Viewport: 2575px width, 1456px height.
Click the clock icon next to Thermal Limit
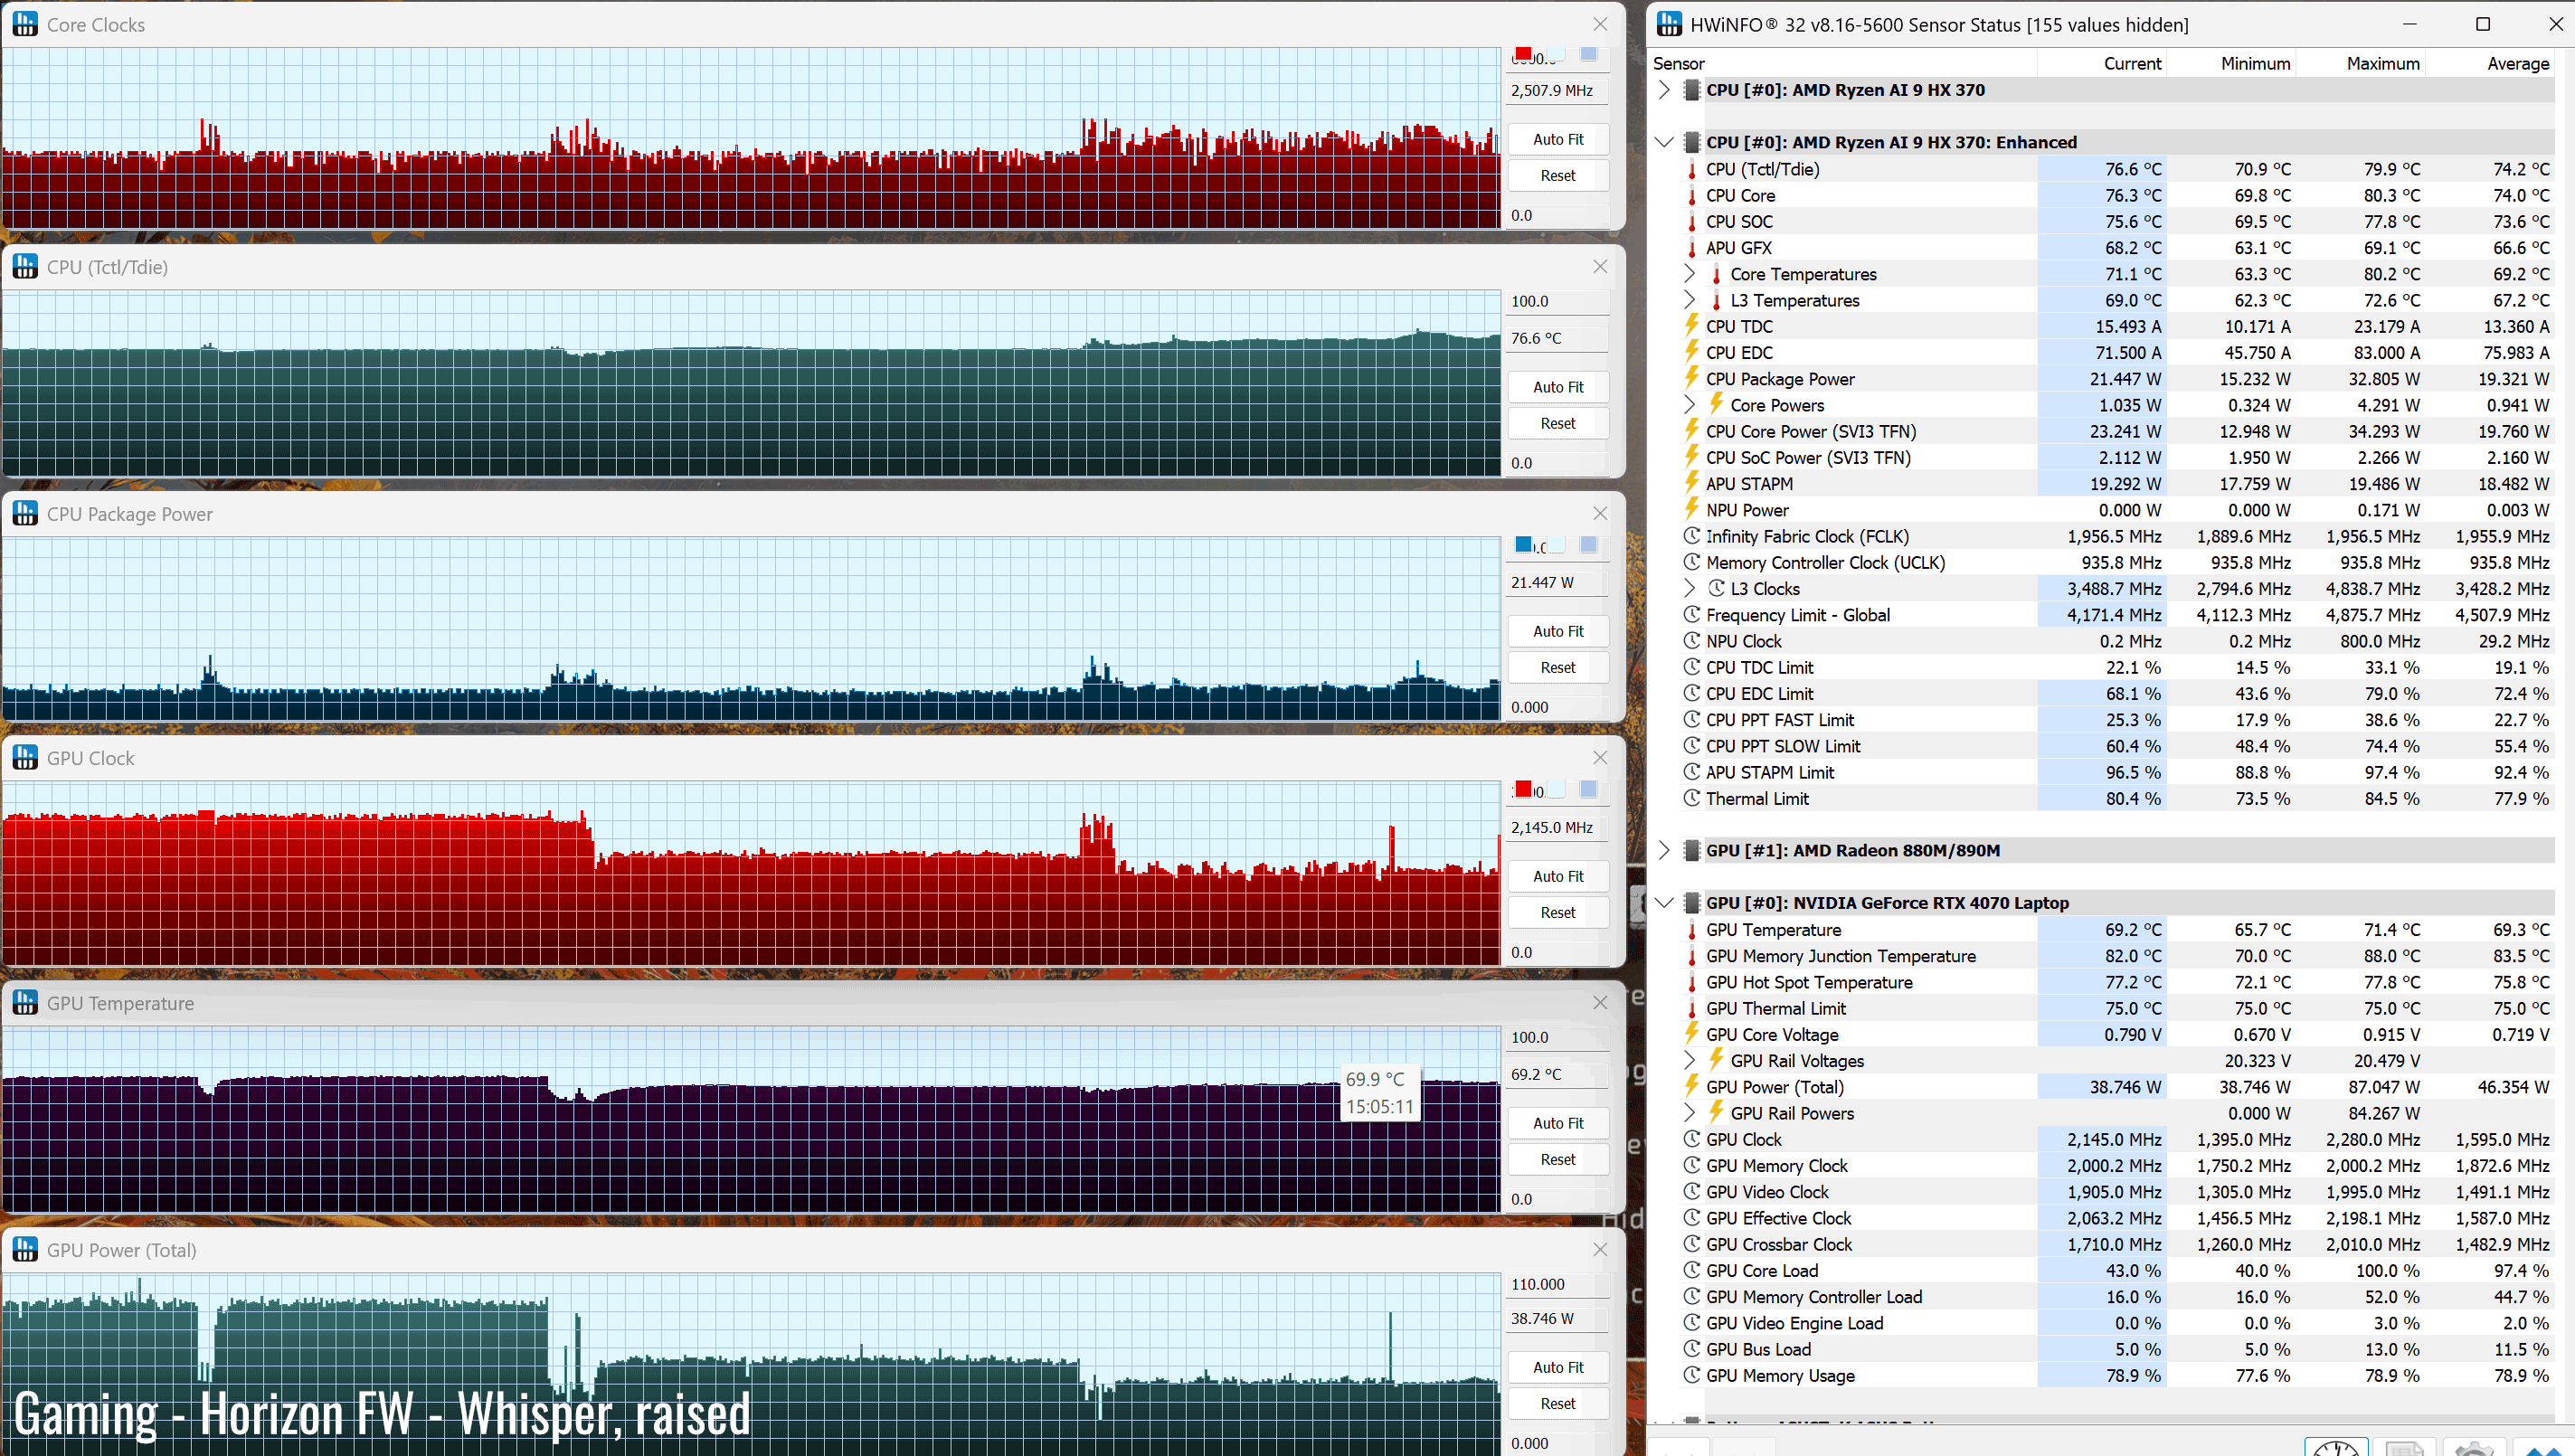(1692, 798)
